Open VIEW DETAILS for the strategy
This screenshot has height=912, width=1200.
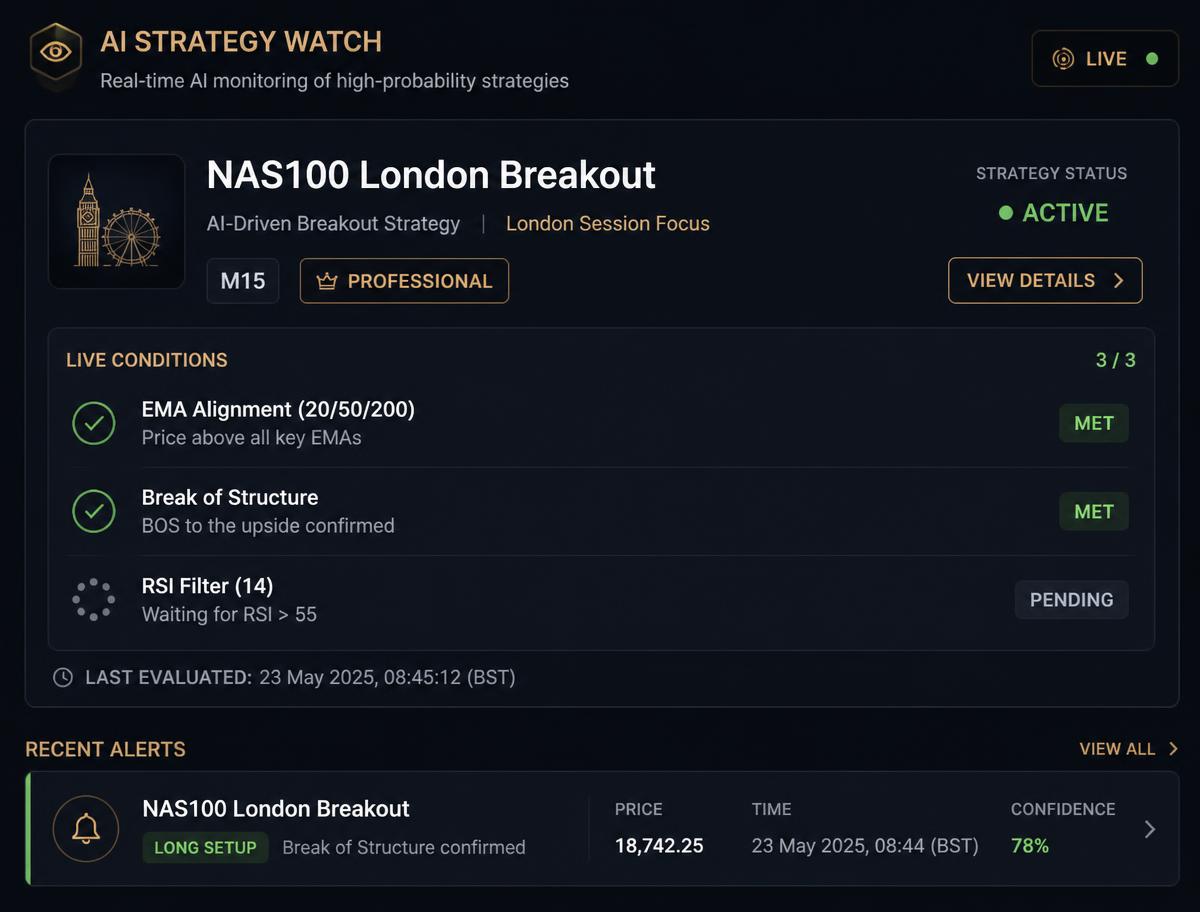1045,280
